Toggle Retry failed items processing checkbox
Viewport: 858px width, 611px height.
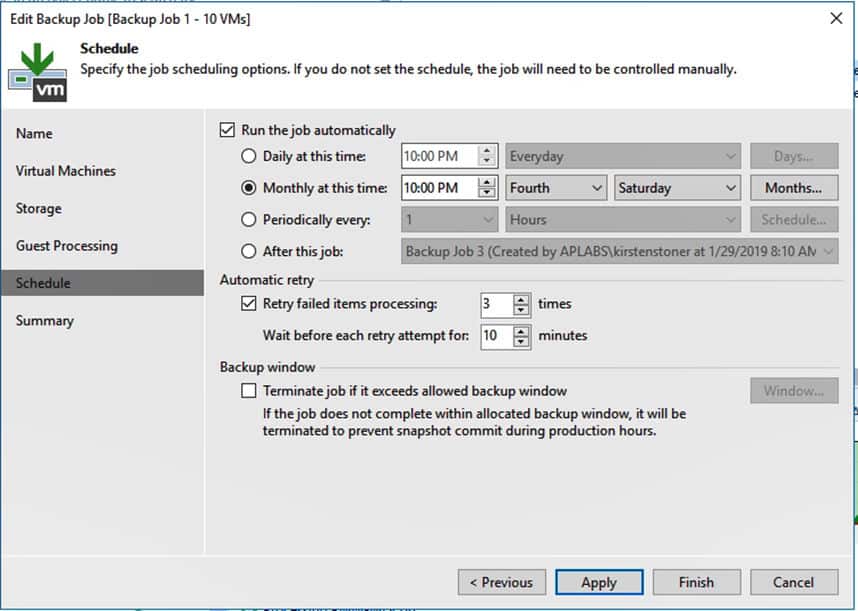point(248,304)
